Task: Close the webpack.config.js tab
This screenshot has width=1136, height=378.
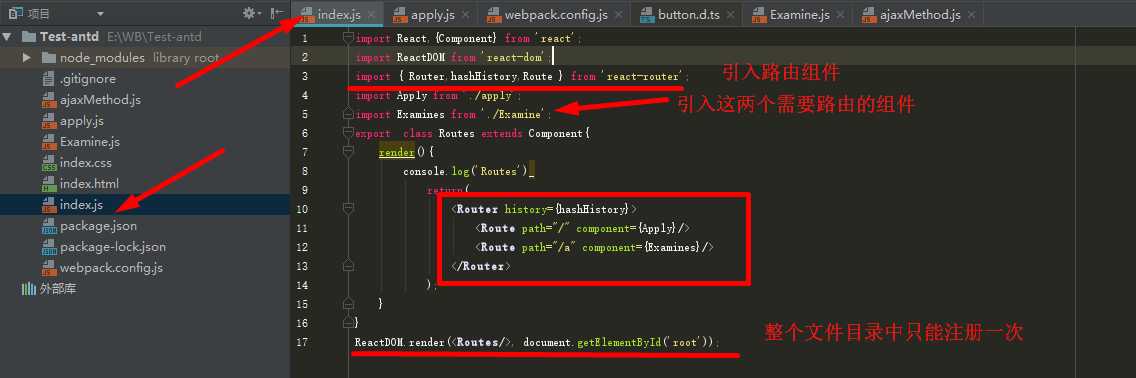Action: pyautogui.click(x=618, y=14)
